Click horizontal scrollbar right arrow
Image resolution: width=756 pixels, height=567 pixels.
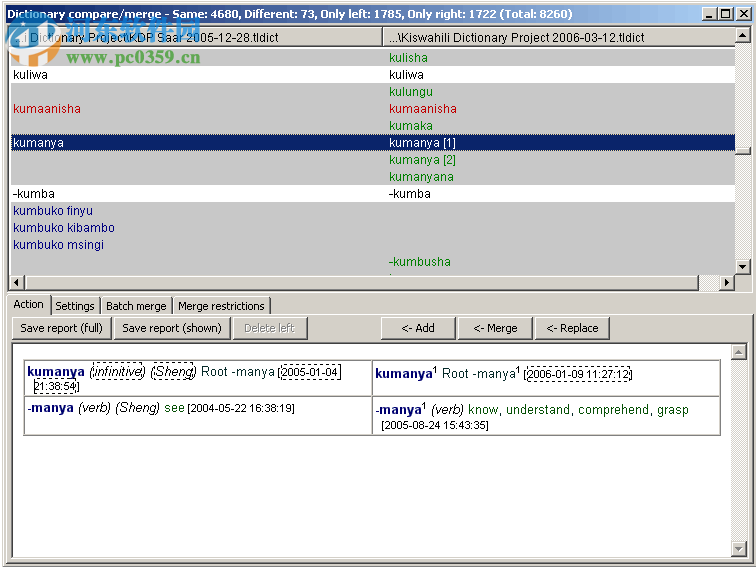(x=727, y=283)
